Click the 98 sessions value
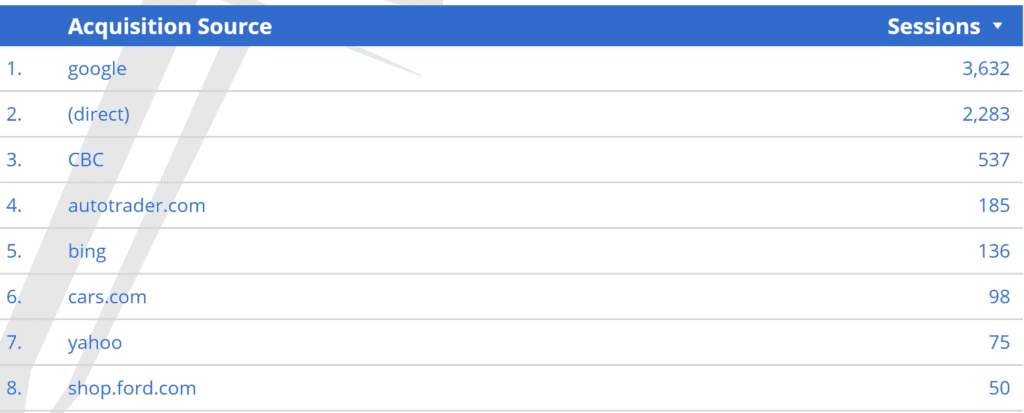Screen dimensions: 1024x413 [x=999, y=297]
